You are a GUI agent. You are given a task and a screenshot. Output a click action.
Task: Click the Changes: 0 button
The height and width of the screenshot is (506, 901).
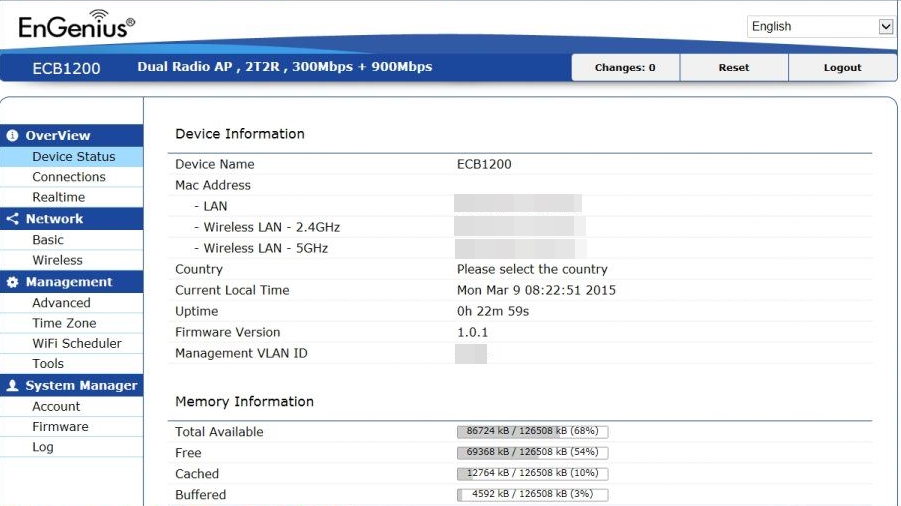pos(625,68)
